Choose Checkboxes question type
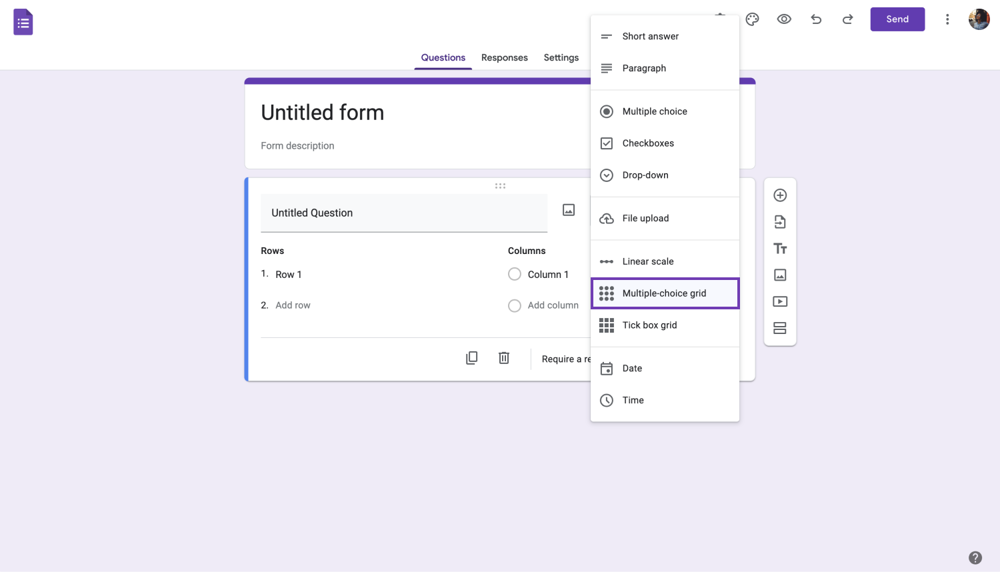Screen dimensions: 1000x572 coord(665,143)
